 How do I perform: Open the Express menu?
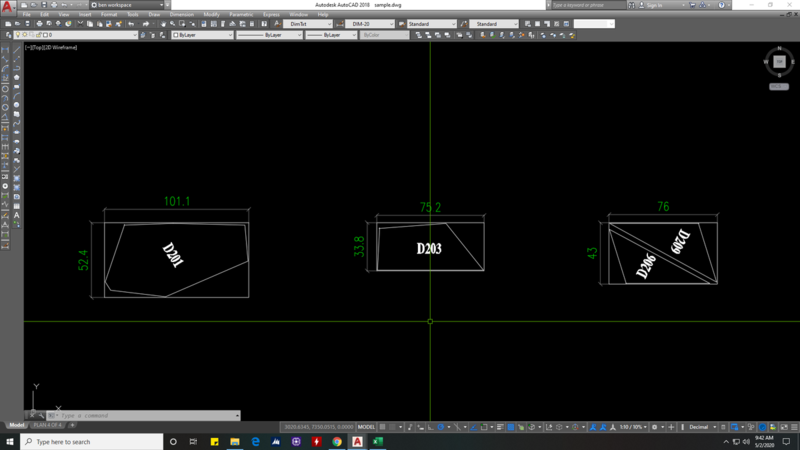pos(271,15)
